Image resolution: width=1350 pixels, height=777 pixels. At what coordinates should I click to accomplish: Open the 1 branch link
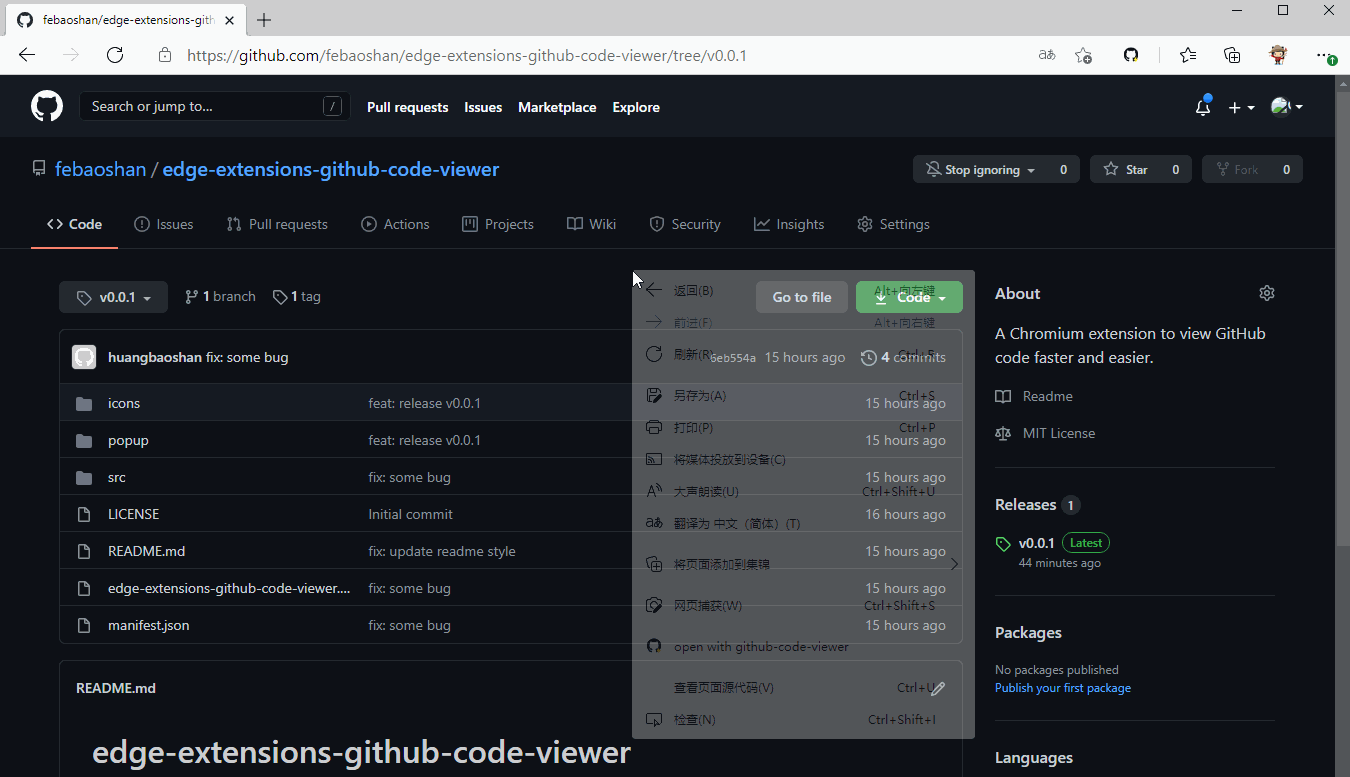click(220, 297)
